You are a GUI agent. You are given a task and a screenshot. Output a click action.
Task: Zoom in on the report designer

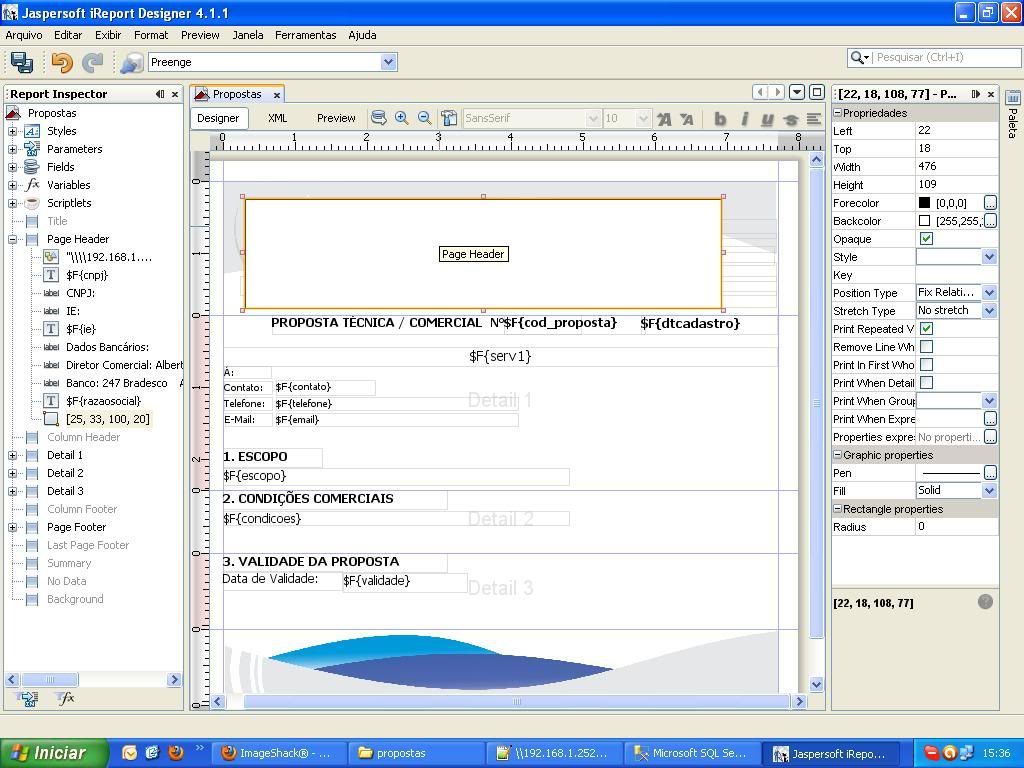[402, 118]
